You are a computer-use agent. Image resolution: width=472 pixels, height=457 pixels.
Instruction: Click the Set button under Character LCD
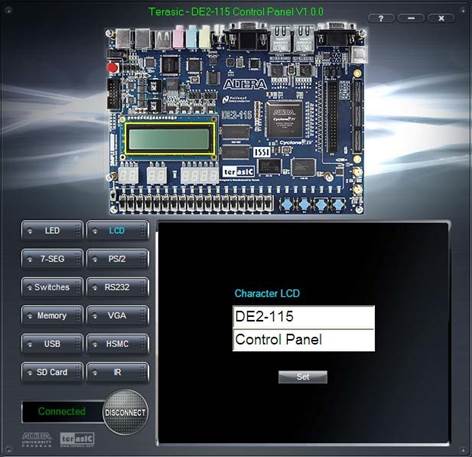303,377
